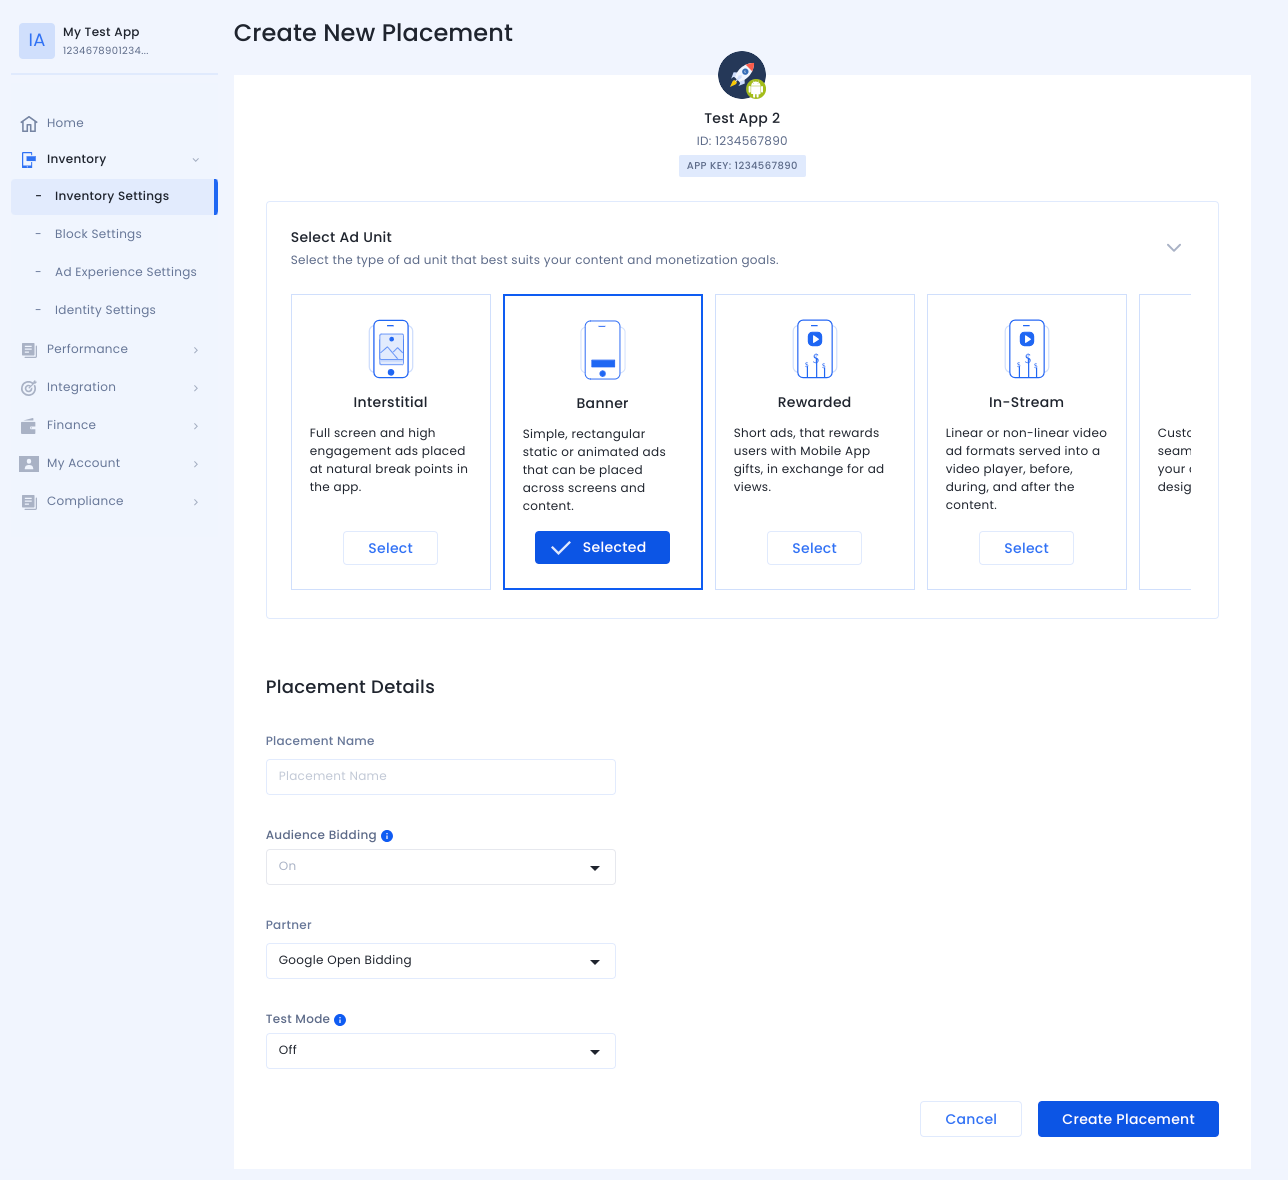Select the Rewarded ad unit
Image resolution: width=1288 pixels, height=1180 pixels.
814,548
